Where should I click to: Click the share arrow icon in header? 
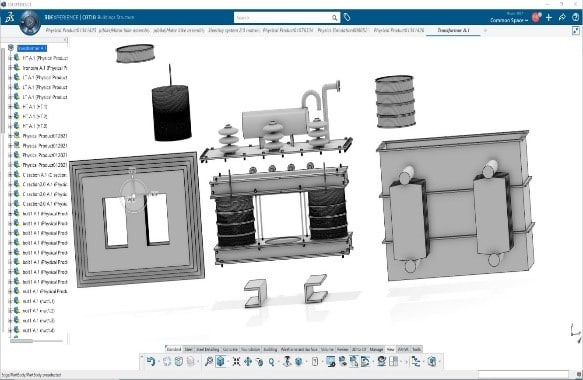click(x=562, y=17)
